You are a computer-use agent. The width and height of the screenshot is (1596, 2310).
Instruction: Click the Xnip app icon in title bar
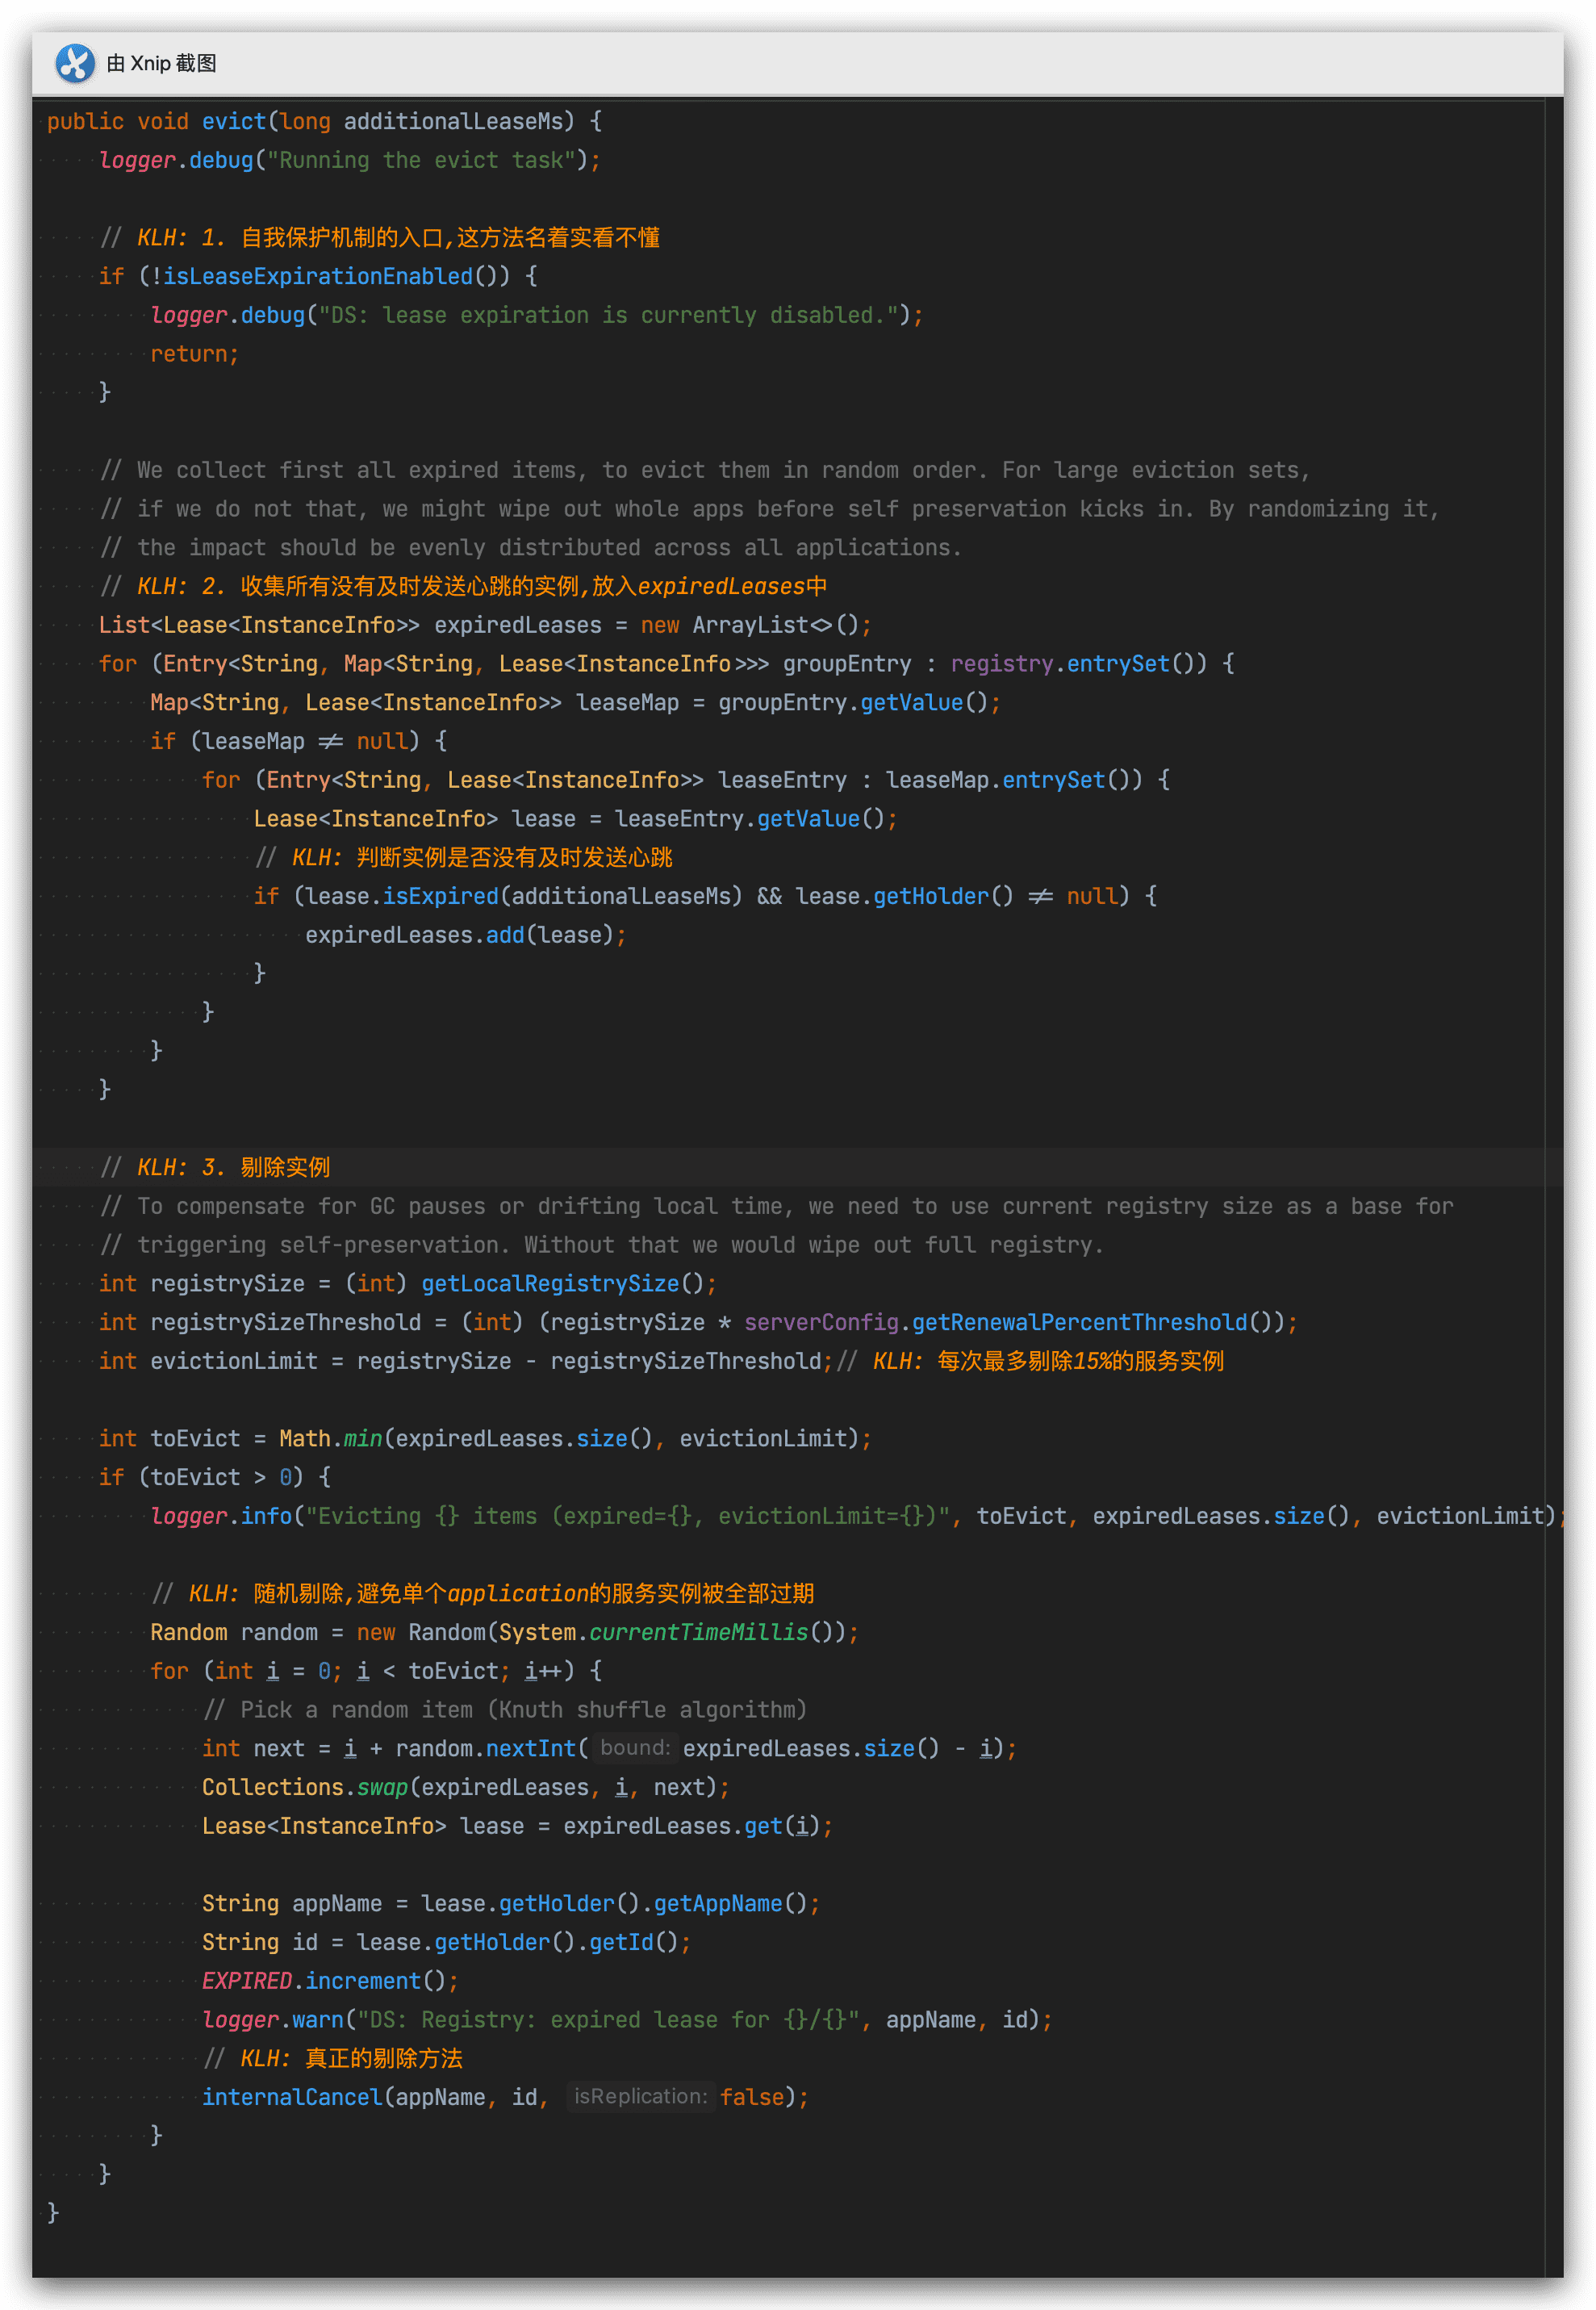click(x=75, y=63)
